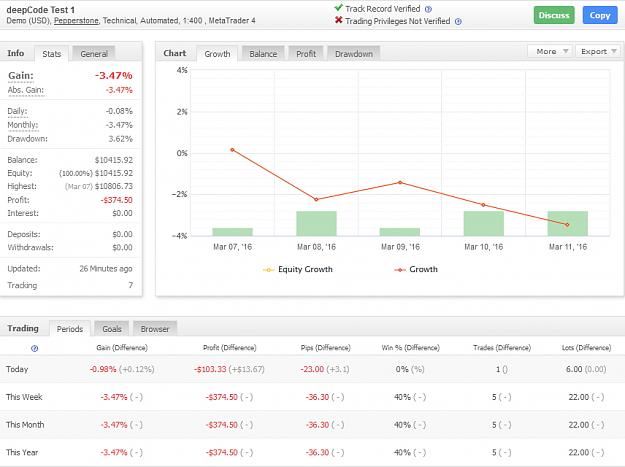The height and width of the screenshot is (467, 625).
Task: Click the Mar 11 growth data point
Action: [567, 225]
